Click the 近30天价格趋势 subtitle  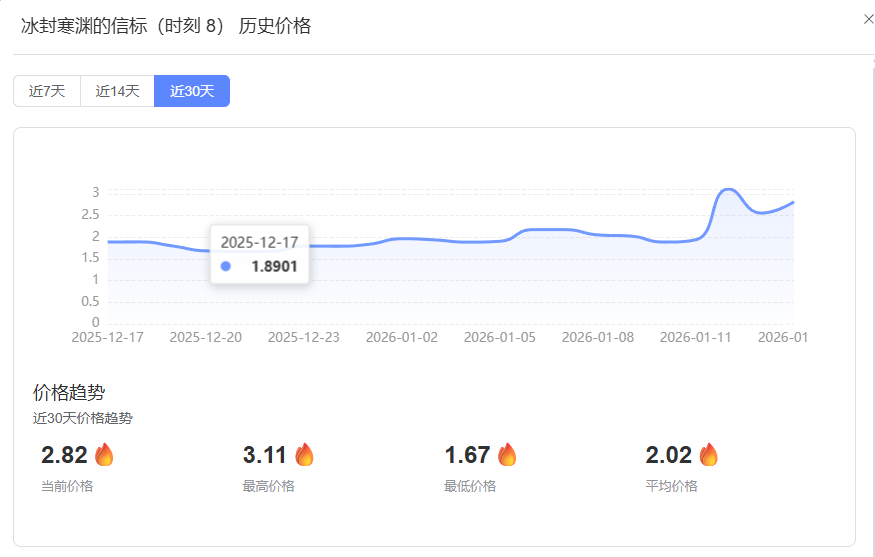83,418
